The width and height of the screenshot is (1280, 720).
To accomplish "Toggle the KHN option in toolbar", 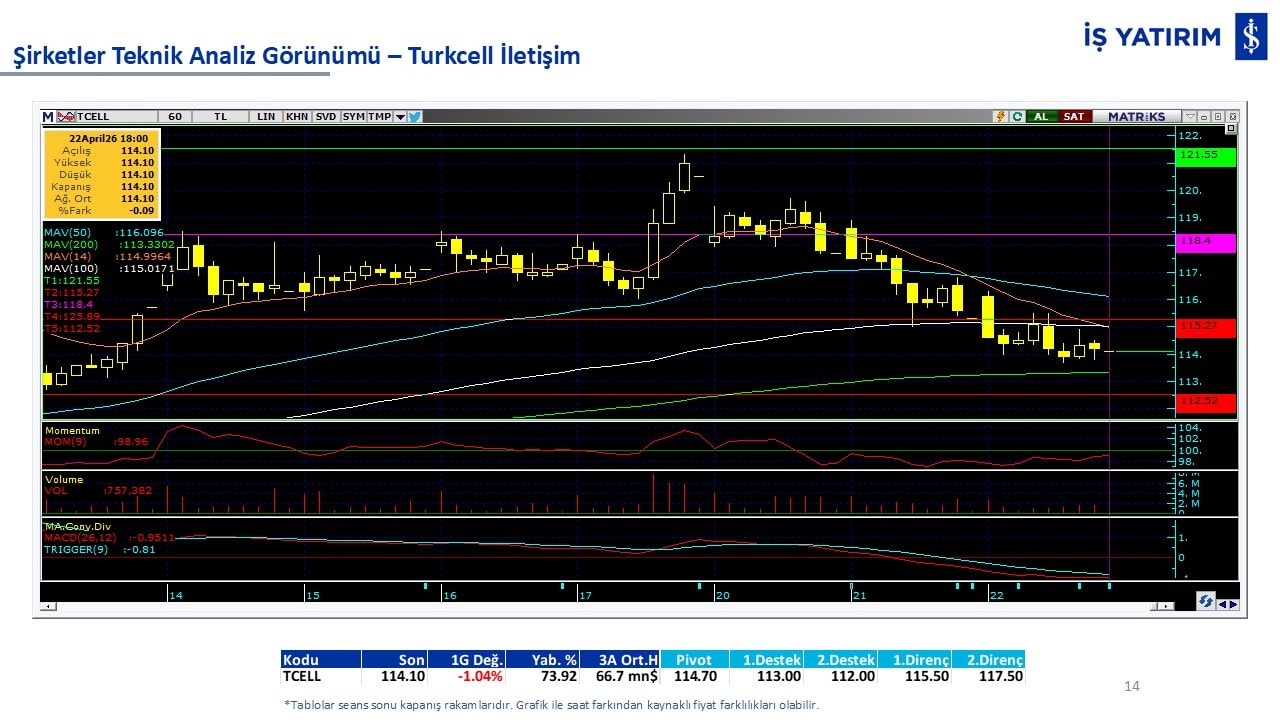I will coord(297,116).
